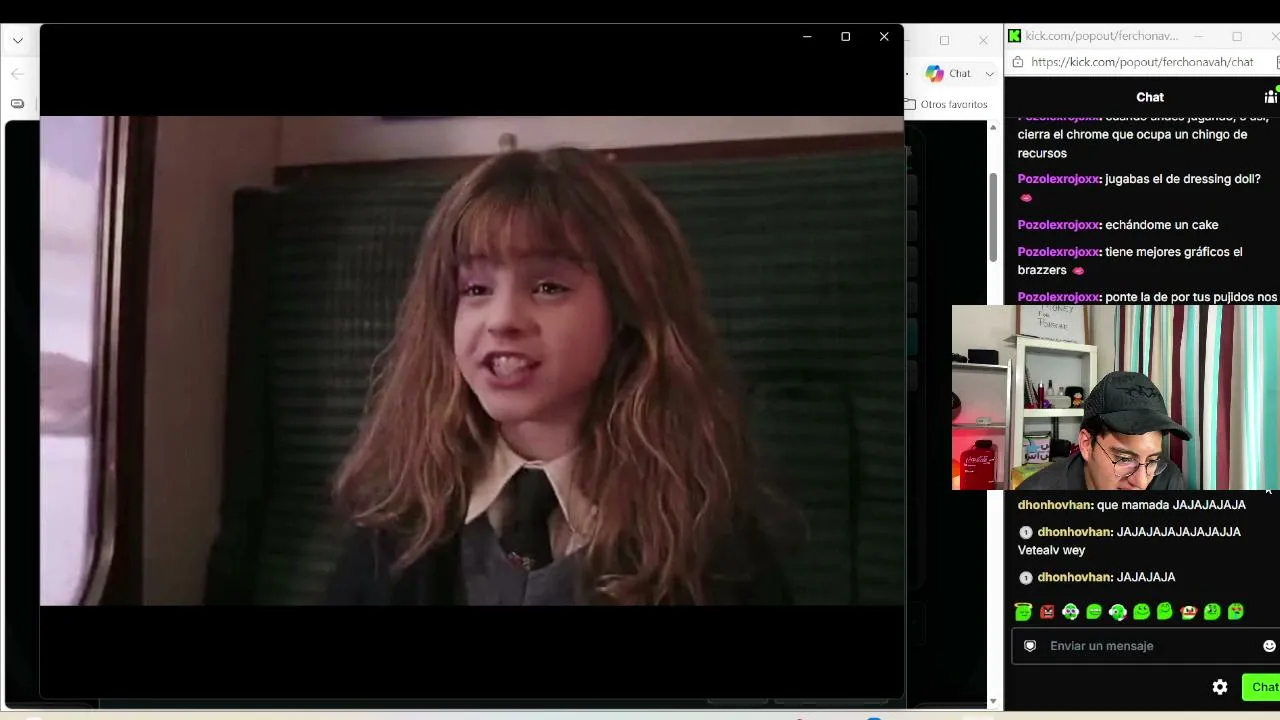Select the heart-eyes crying emote at row end
The height and width of the screenshot is (720, 1280).
[x=1236, y=612]
